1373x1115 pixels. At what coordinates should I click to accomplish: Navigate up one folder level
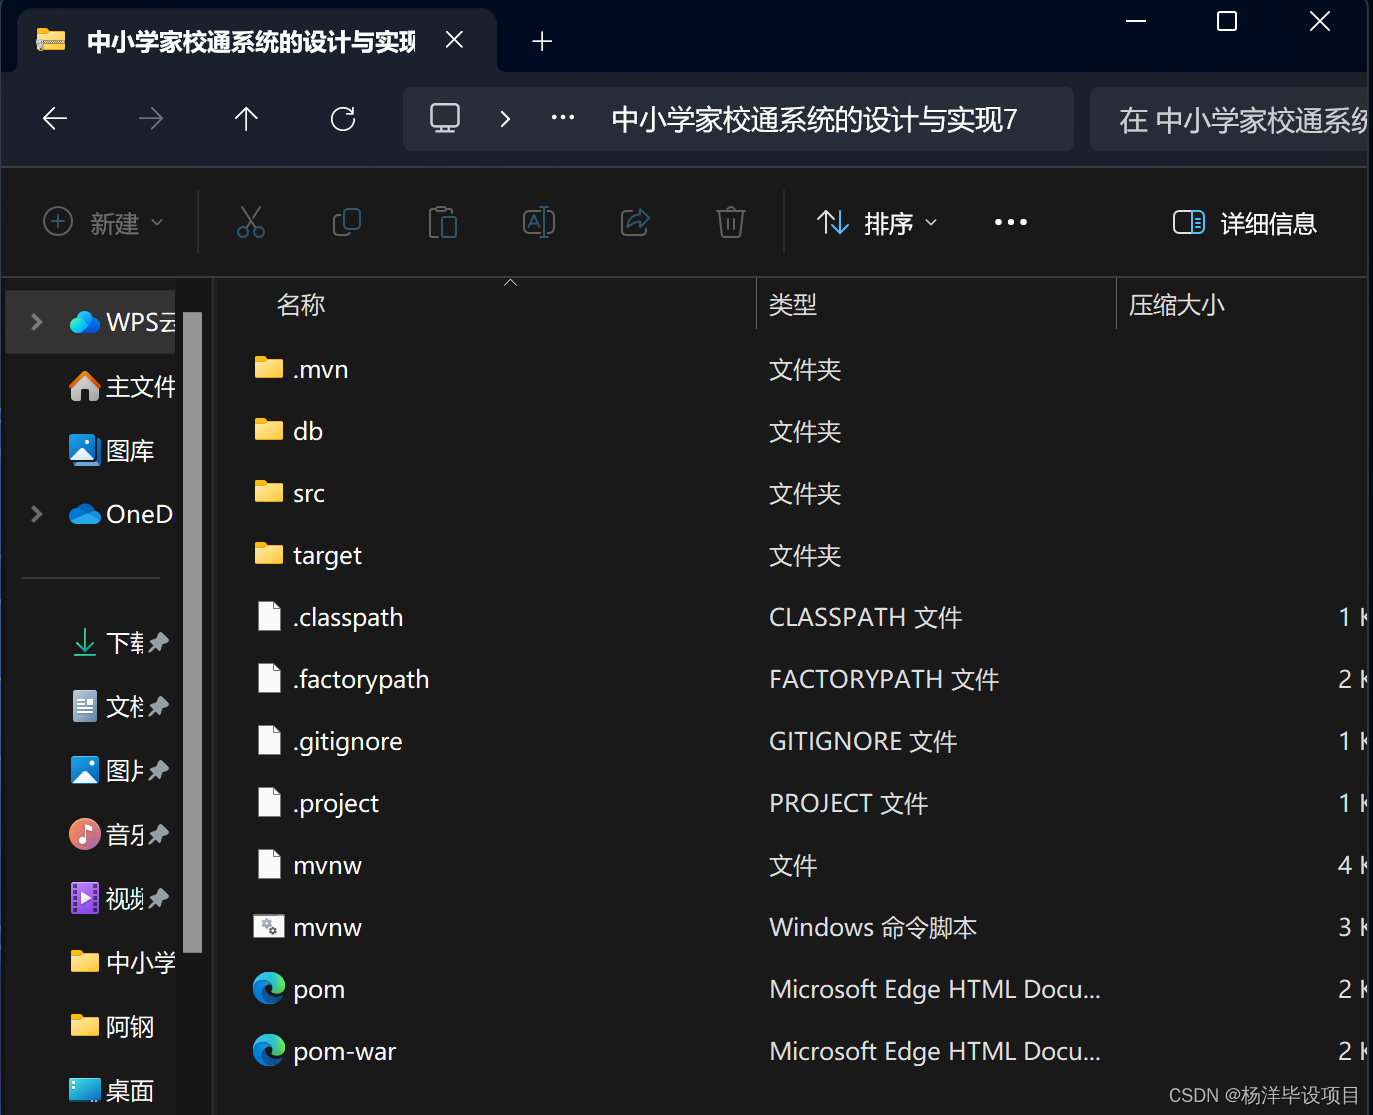pyautogui.click(x=247, y=118)
